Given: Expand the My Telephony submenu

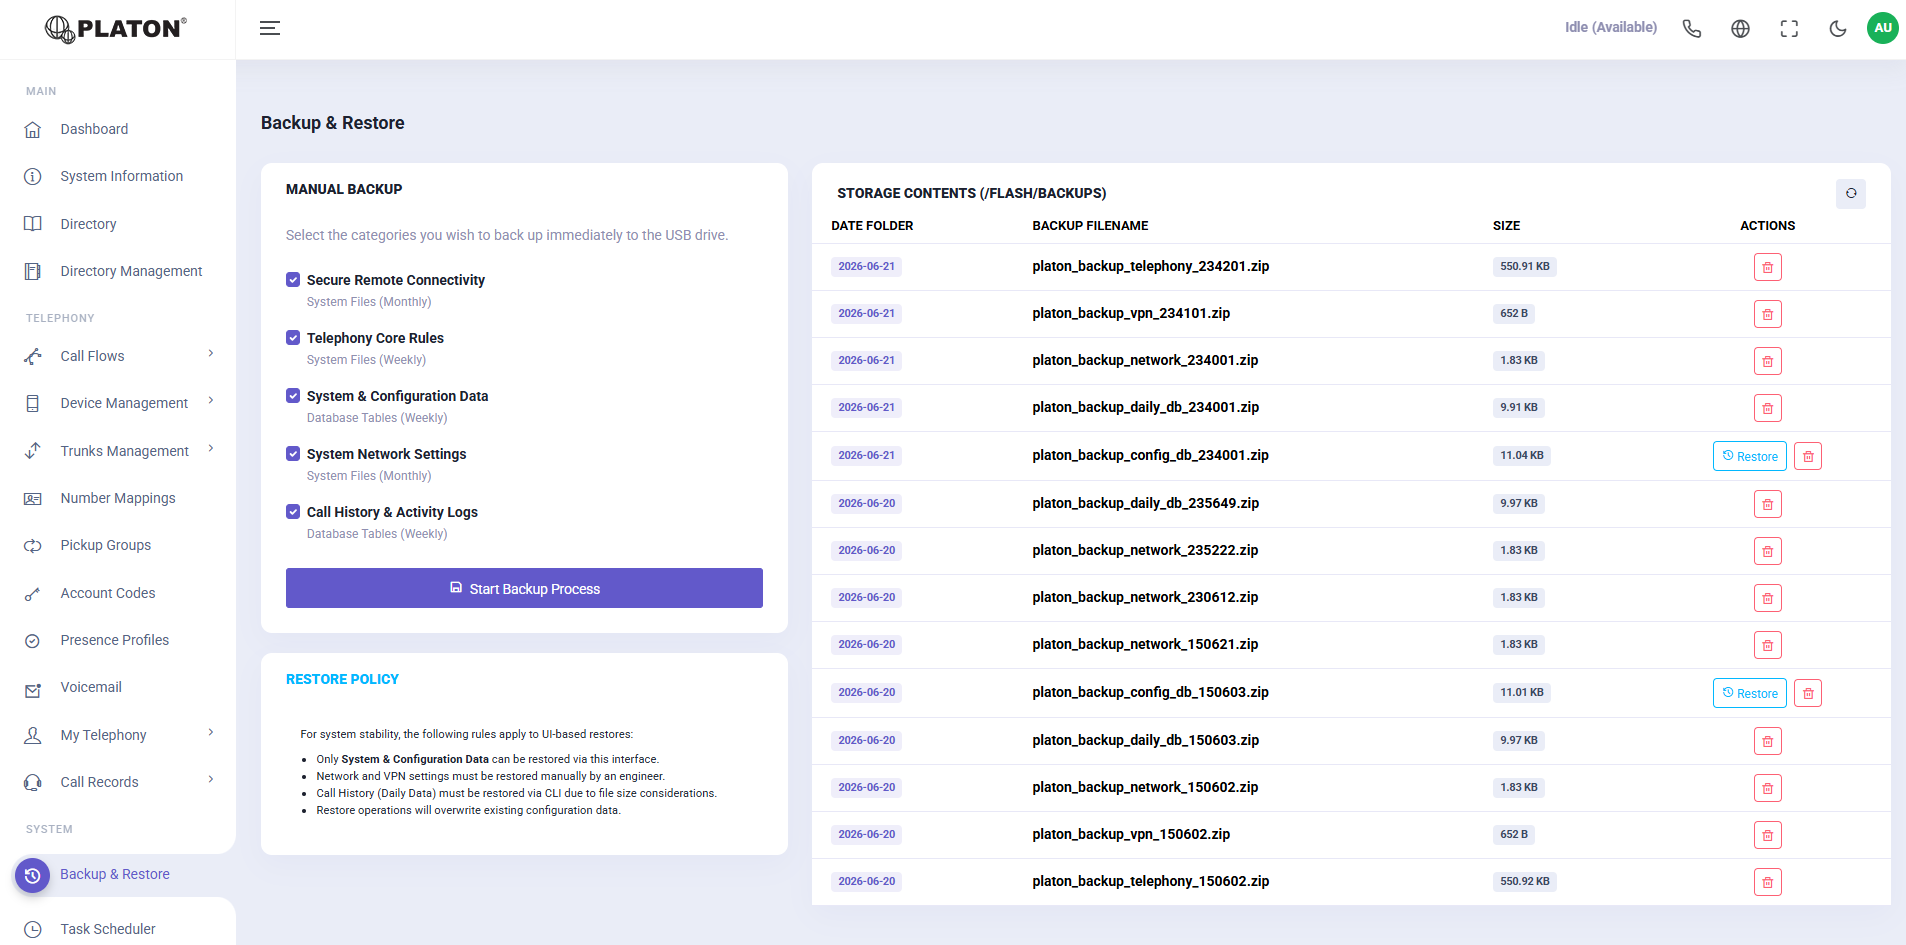Looking at the screenshot, I should [118, 735].
